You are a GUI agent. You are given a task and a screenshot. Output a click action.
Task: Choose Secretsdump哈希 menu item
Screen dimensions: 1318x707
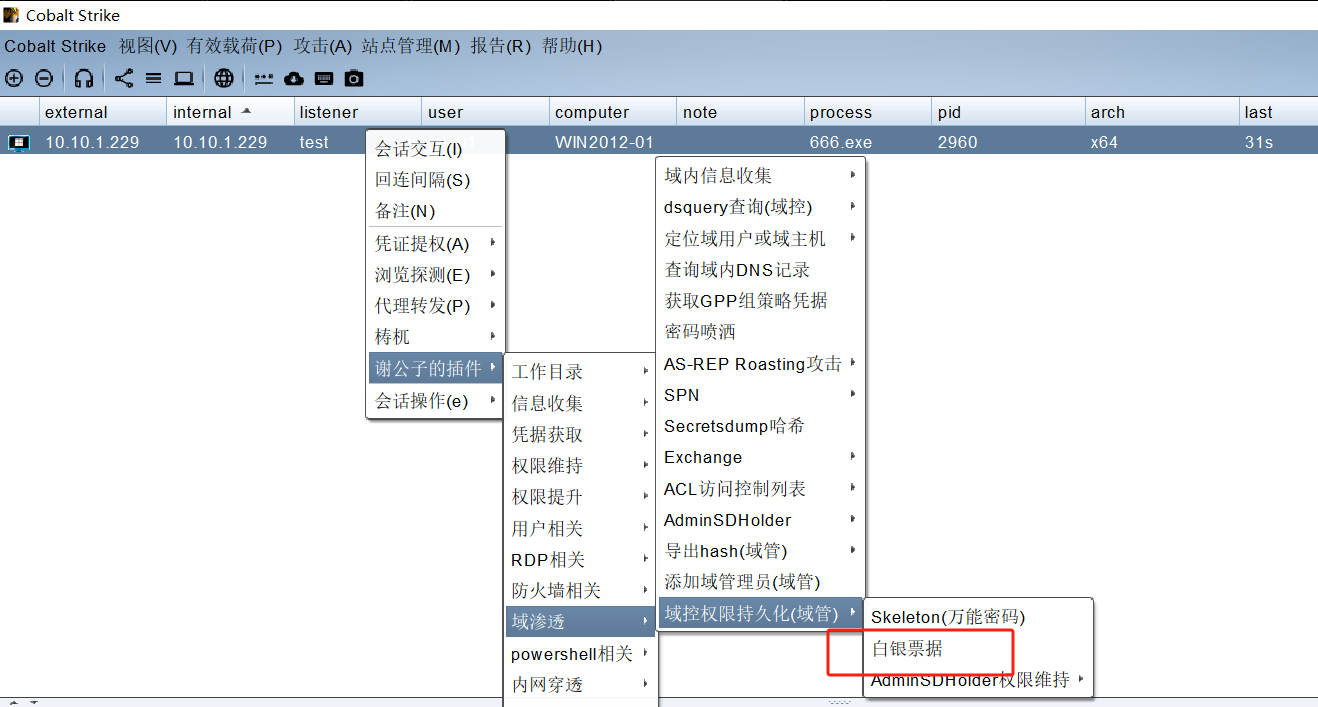point(761,426)
